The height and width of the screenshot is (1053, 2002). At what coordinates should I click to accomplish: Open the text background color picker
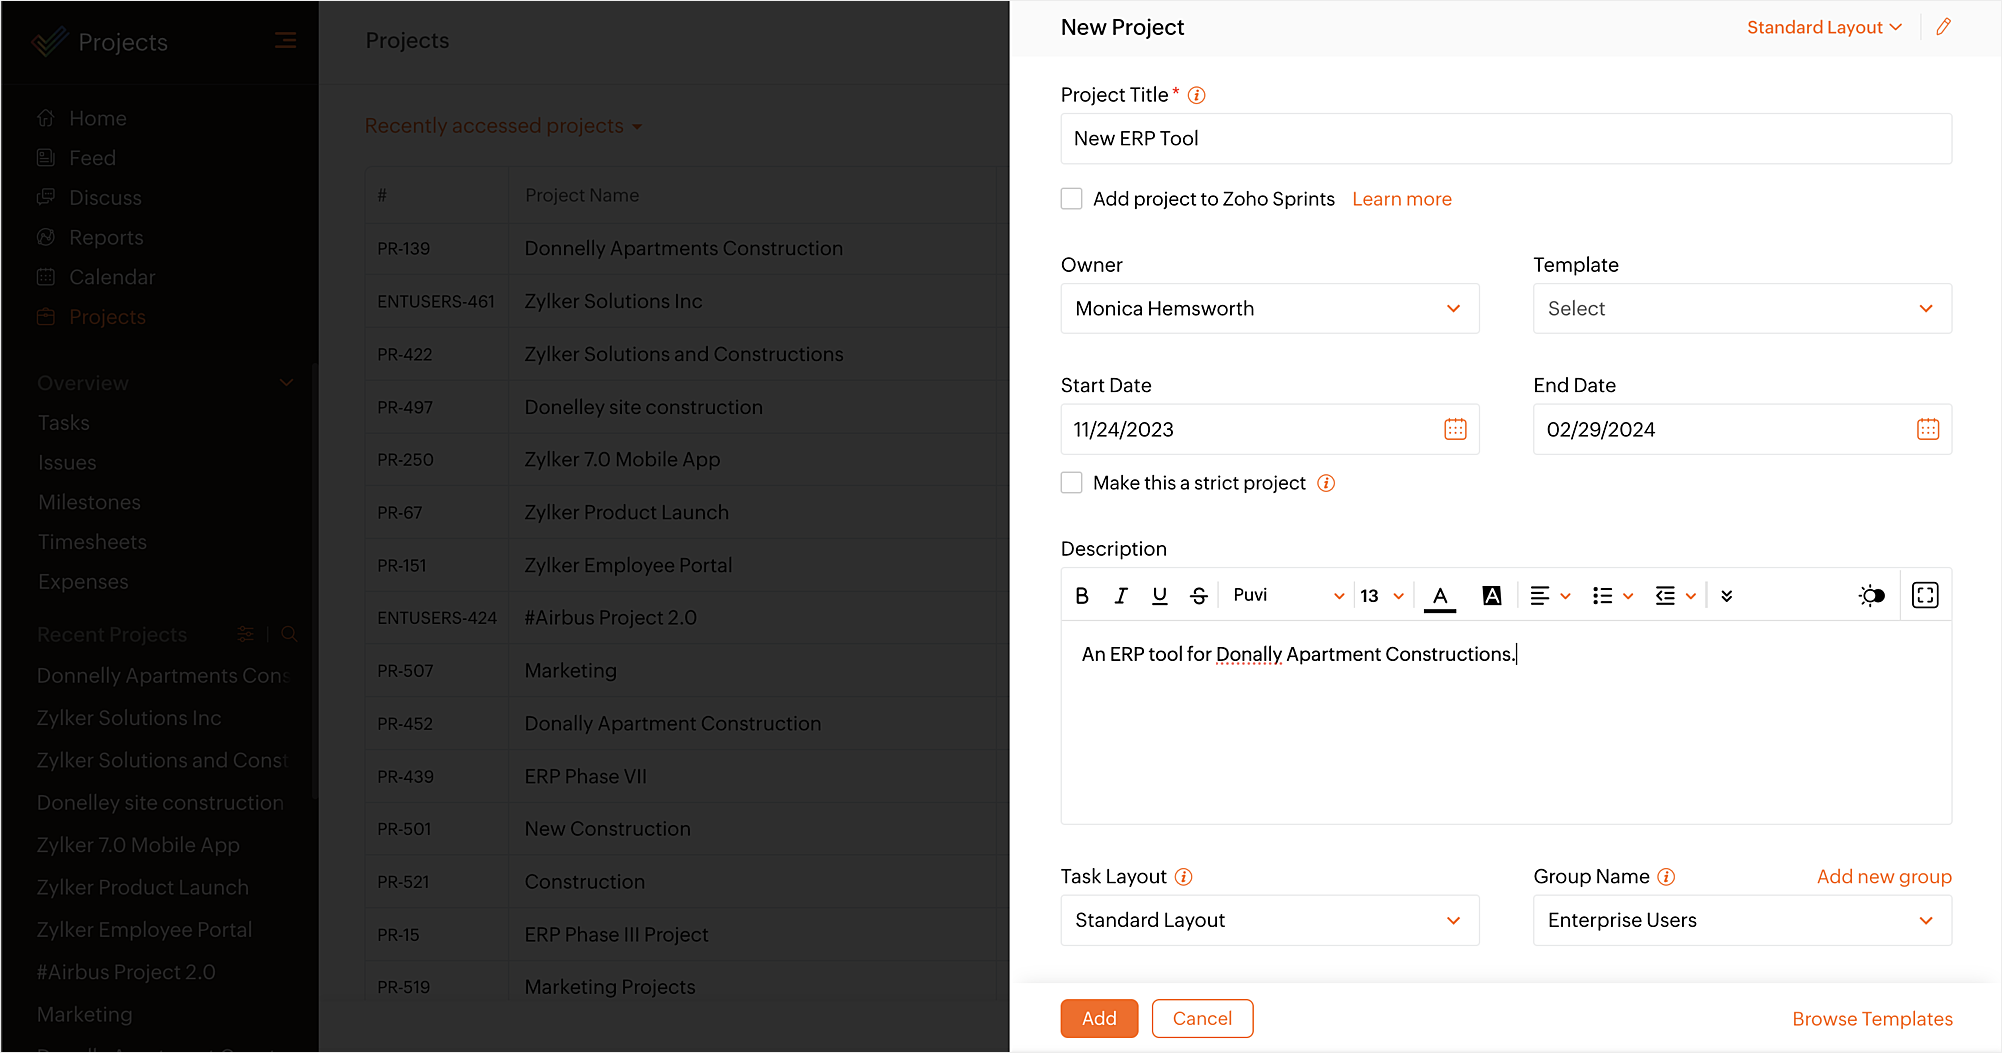point(1492,596)
